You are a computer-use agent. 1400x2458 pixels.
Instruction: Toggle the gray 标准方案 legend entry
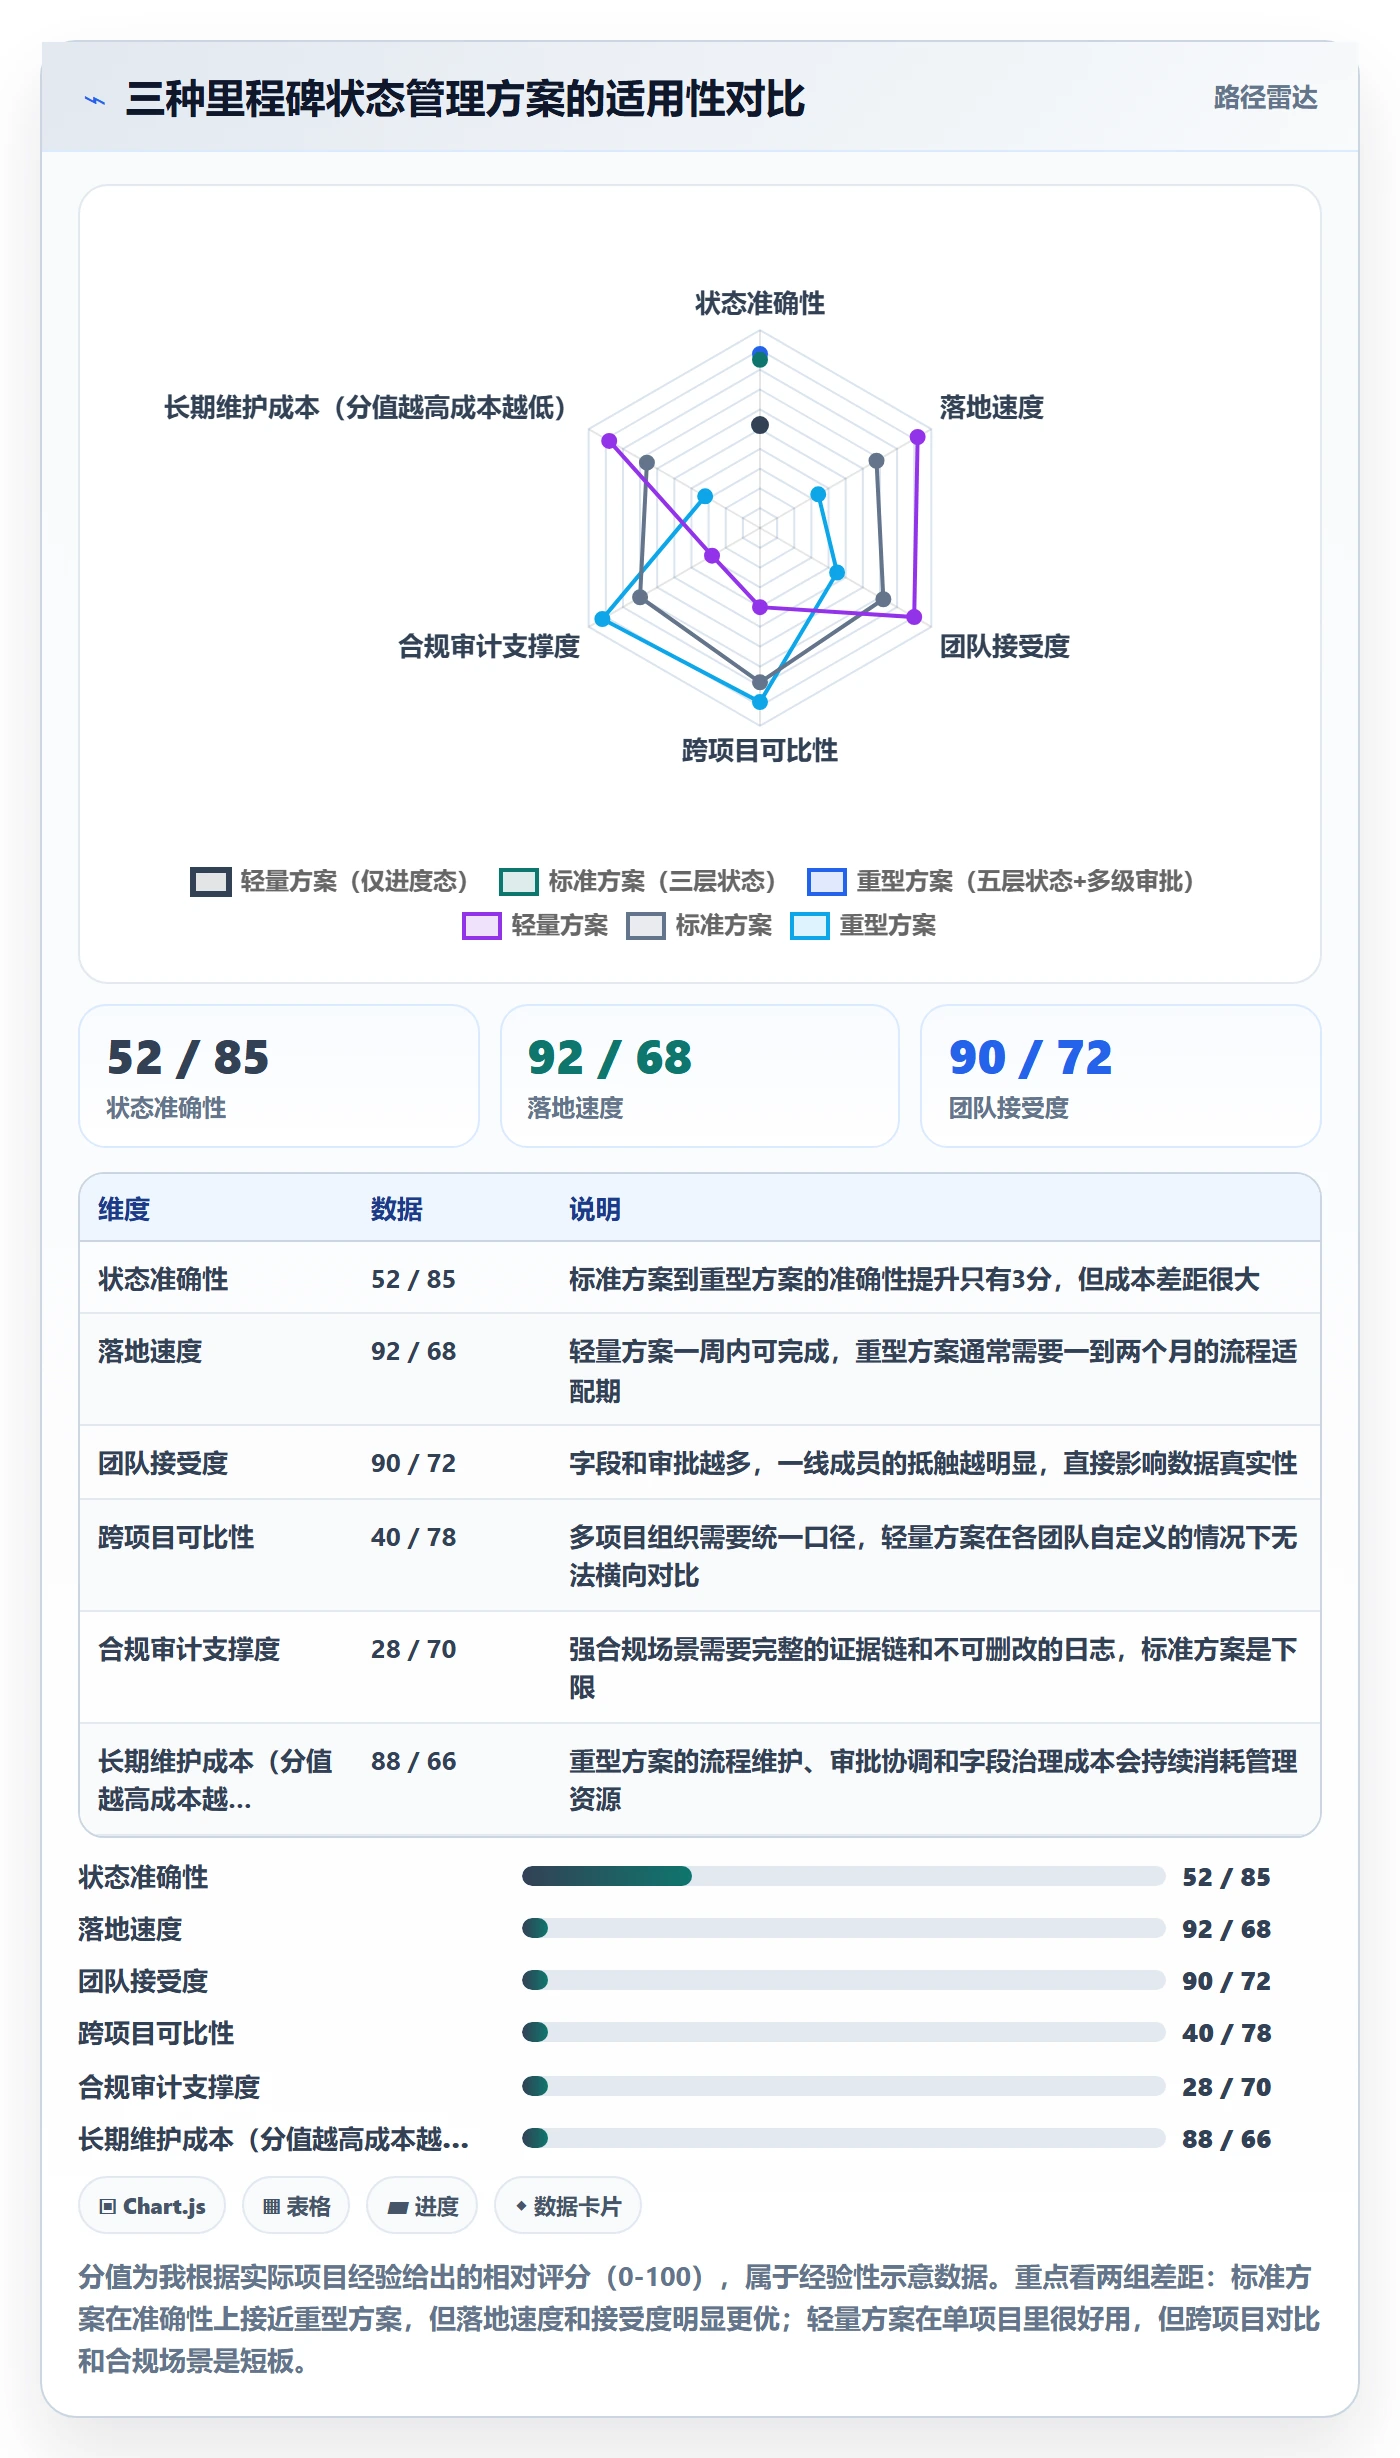699,925
